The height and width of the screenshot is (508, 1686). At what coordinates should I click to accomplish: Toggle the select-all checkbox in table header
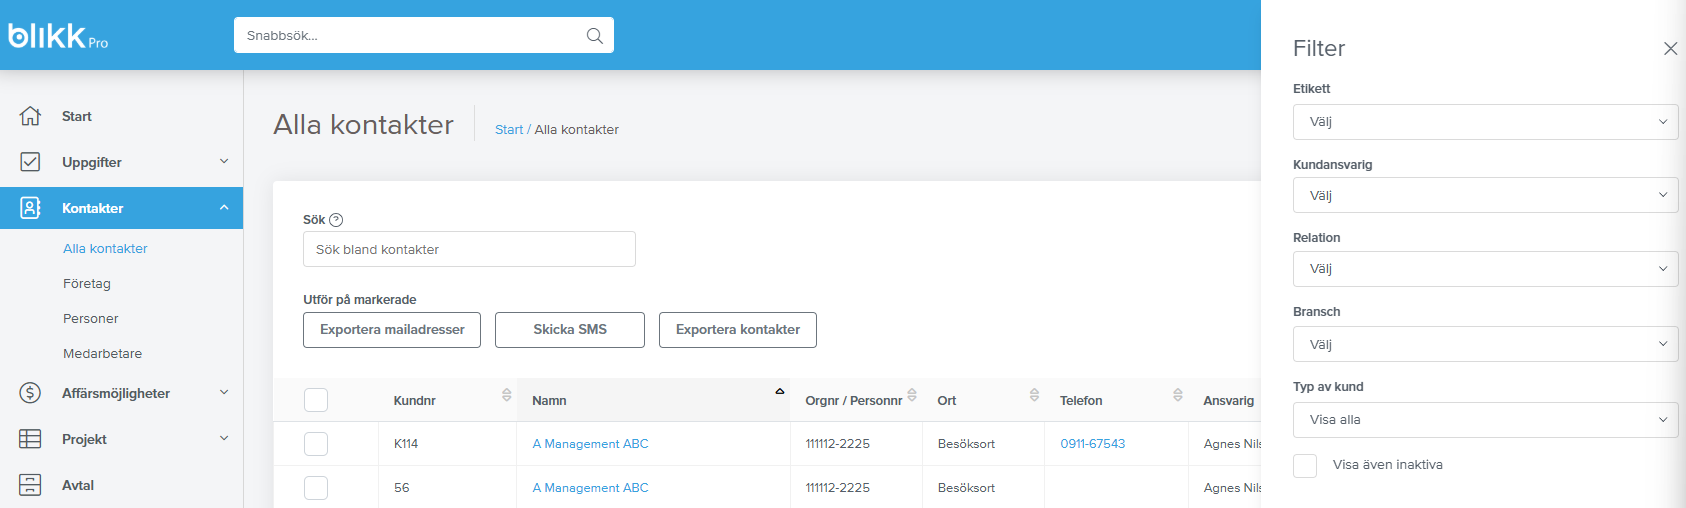pyautogui.click(x=316, y=400)
